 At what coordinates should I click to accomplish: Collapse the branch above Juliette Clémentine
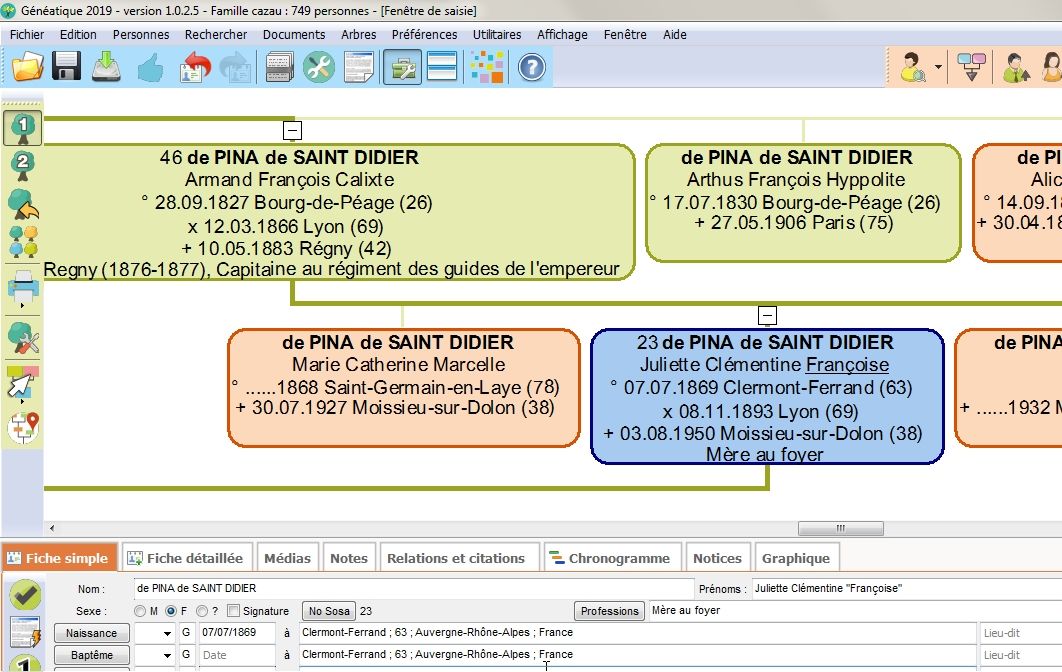coord(767,315)
